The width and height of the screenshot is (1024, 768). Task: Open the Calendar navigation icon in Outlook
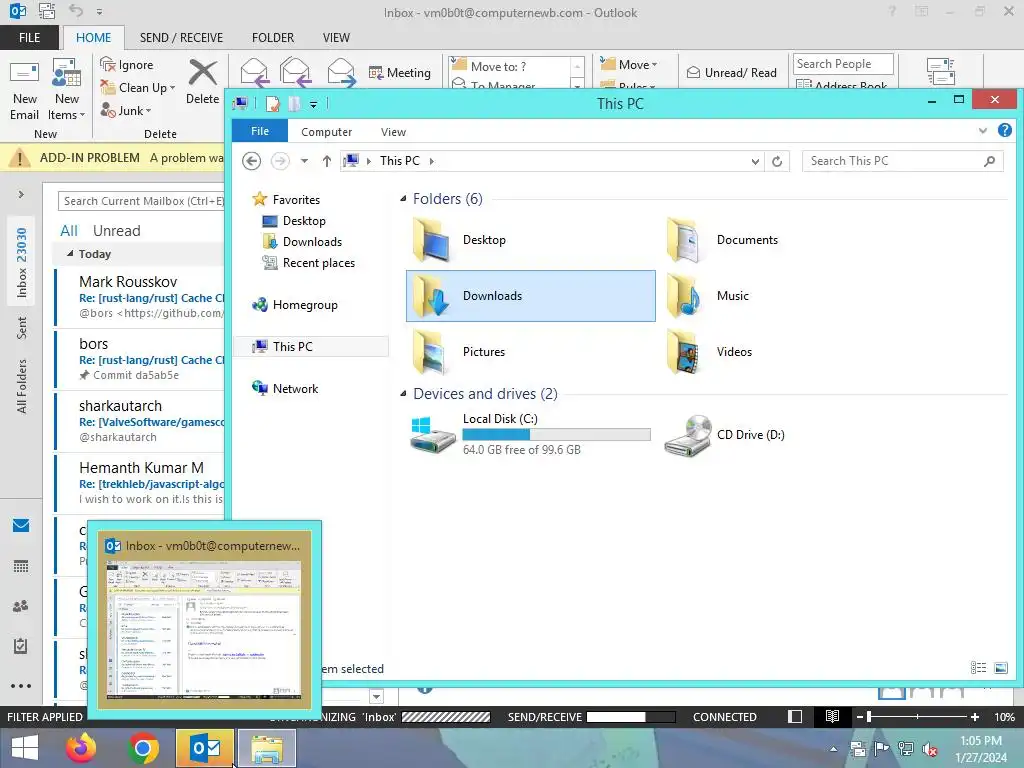click(21, 566)
